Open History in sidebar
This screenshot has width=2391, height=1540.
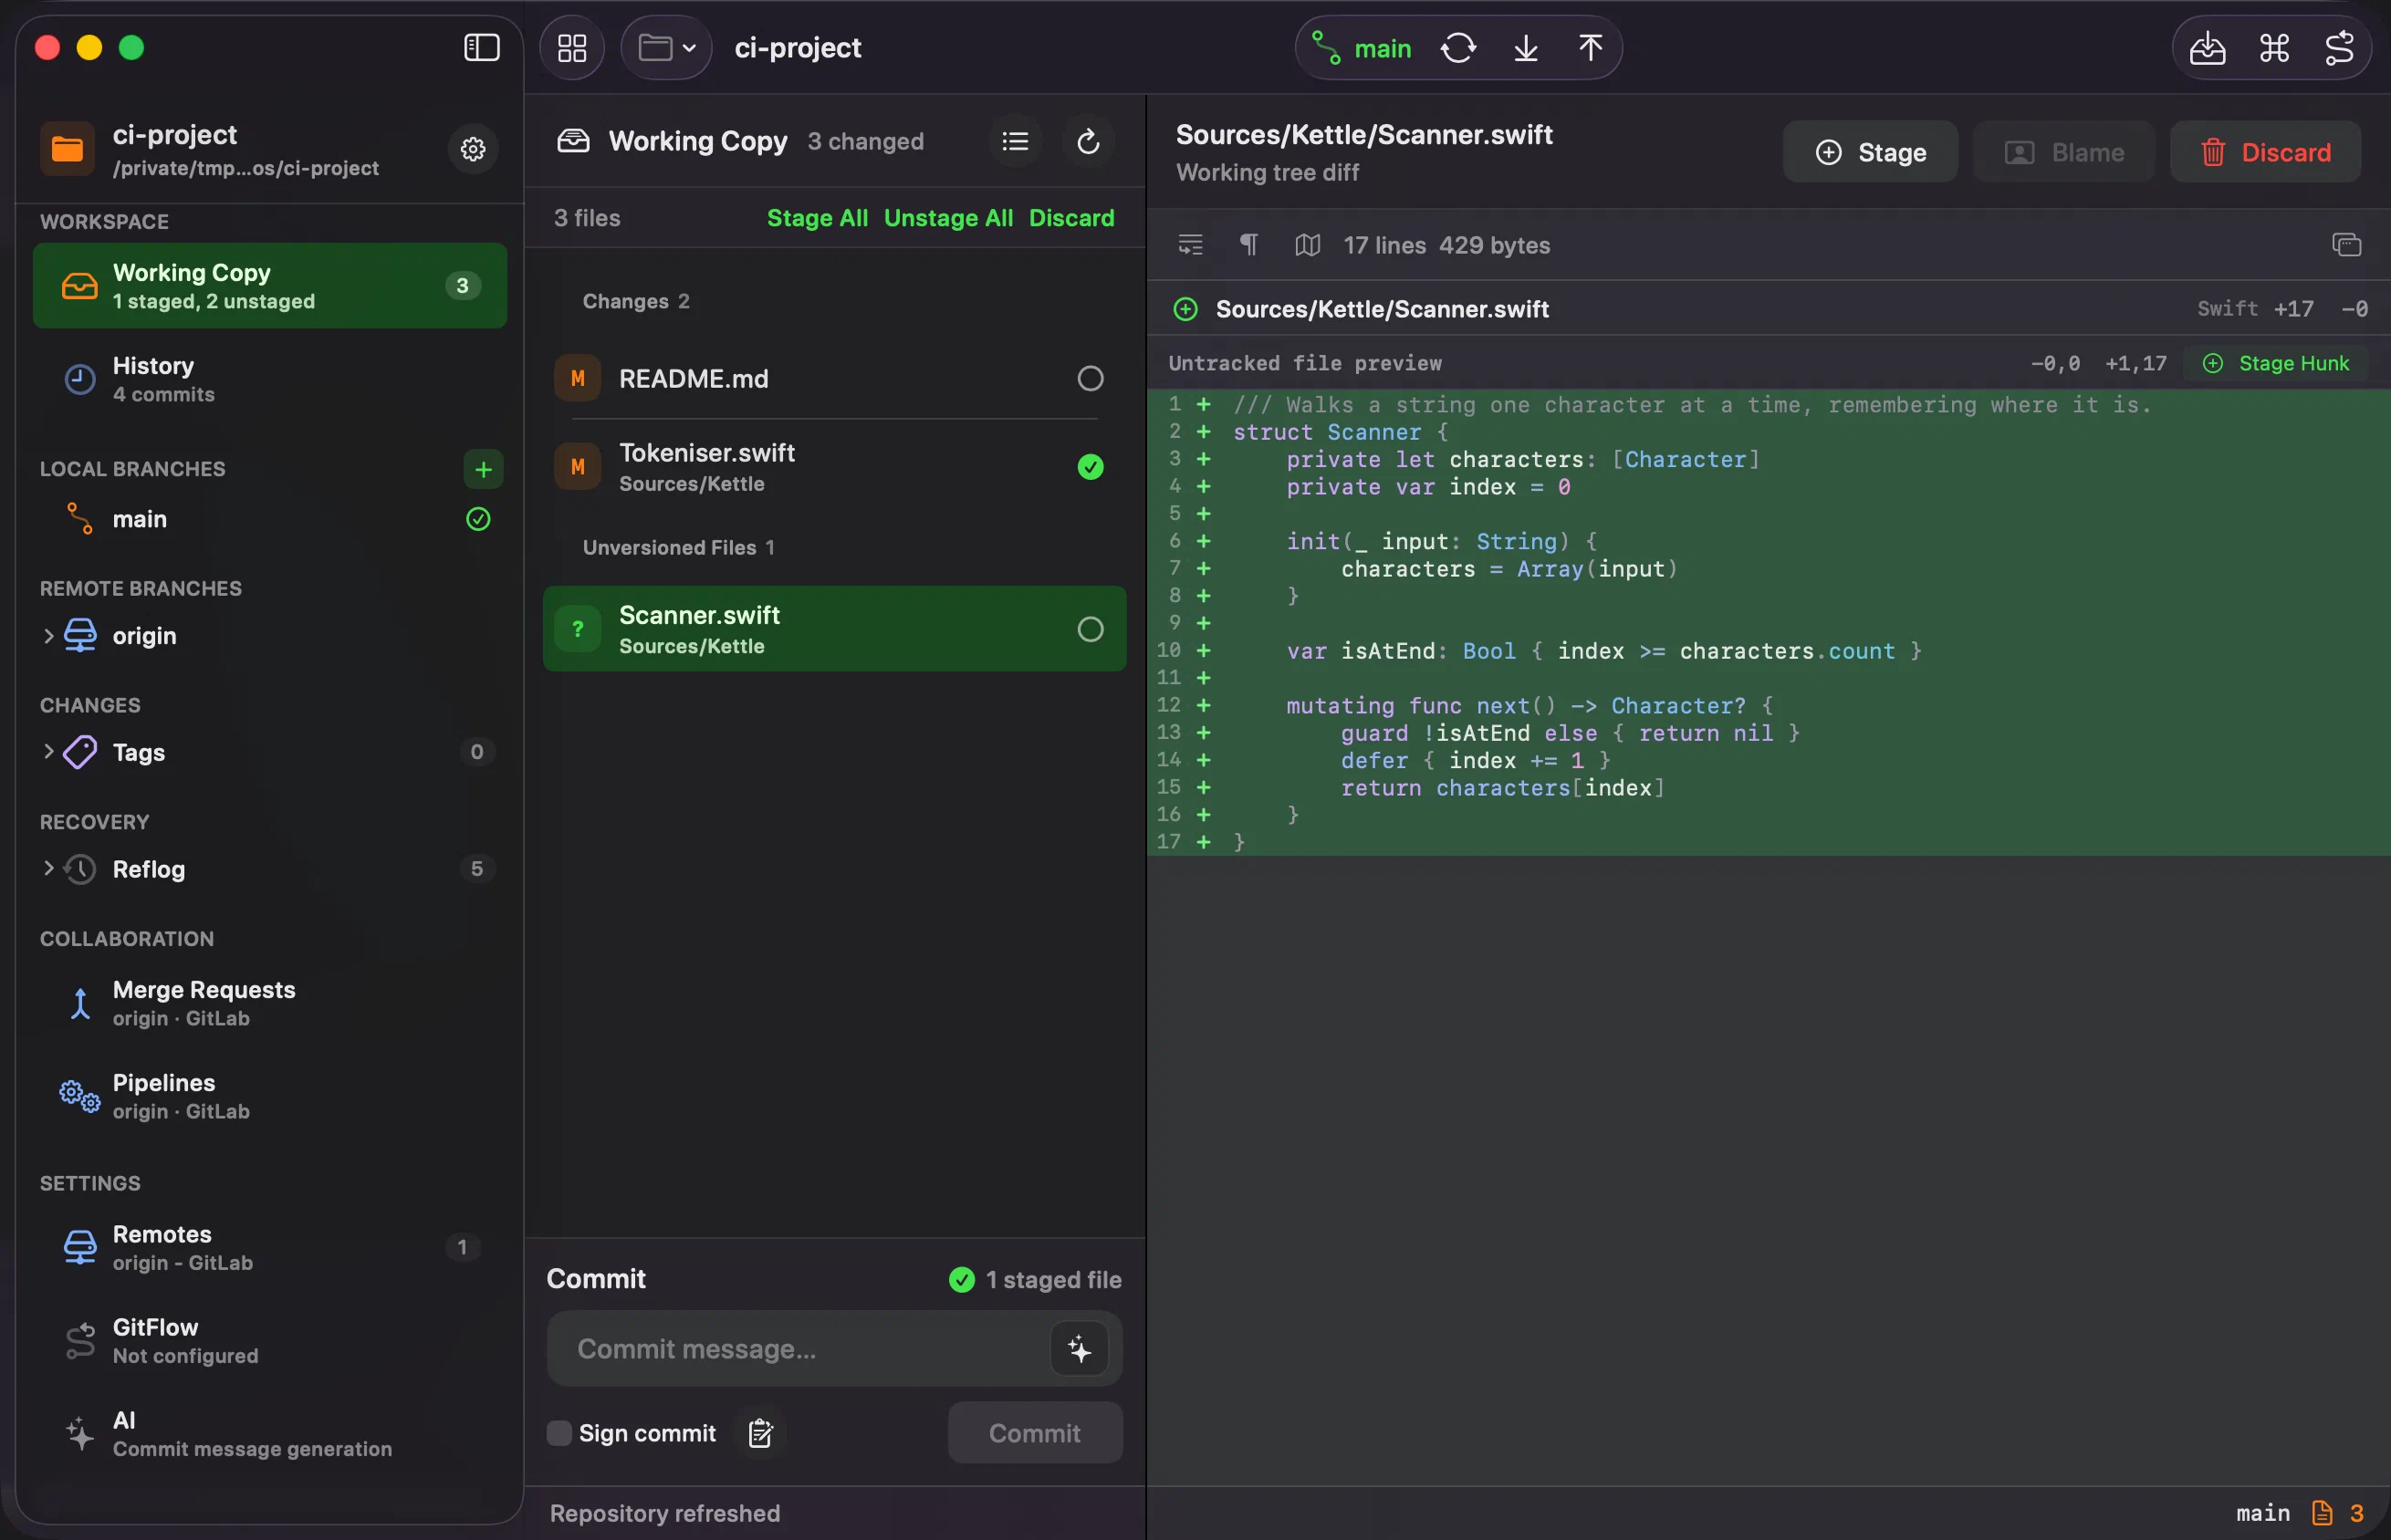pos(270,379)
